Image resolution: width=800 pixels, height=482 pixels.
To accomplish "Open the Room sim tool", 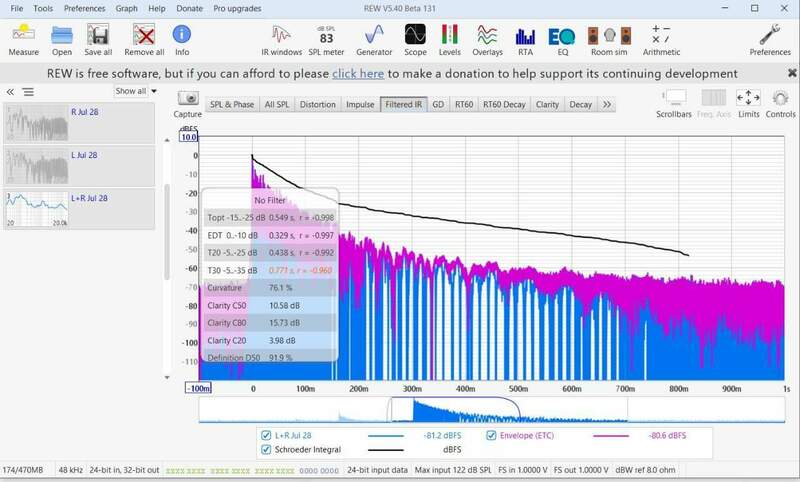I will 609,40.
